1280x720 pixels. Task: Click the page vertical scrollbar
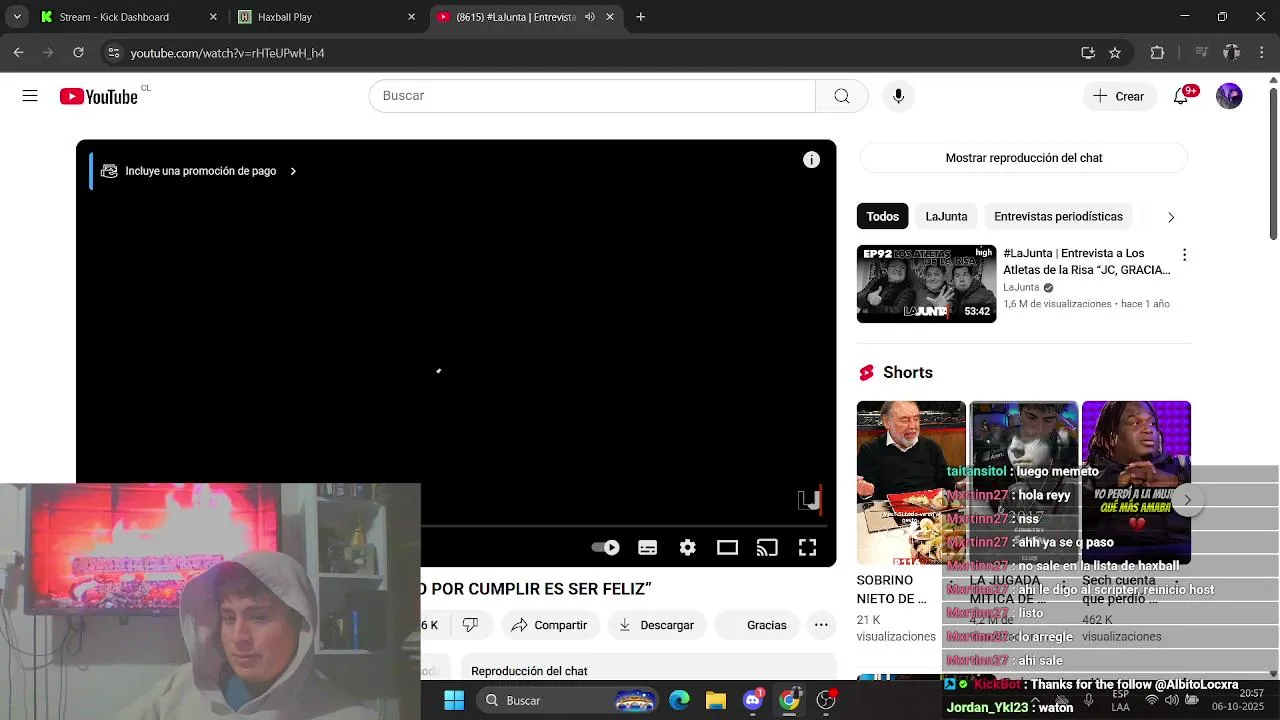coord(1273,165)
